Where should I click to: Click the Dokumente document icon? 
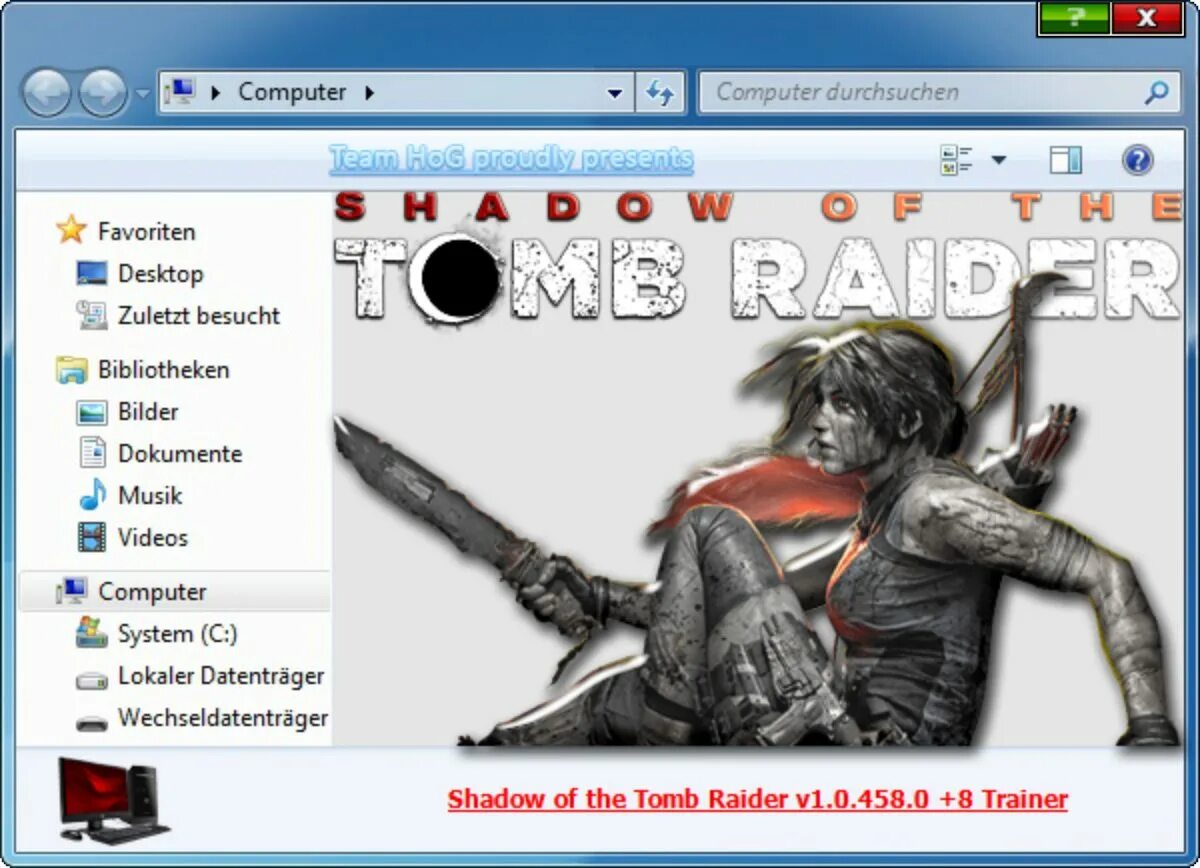coord(92,453)
